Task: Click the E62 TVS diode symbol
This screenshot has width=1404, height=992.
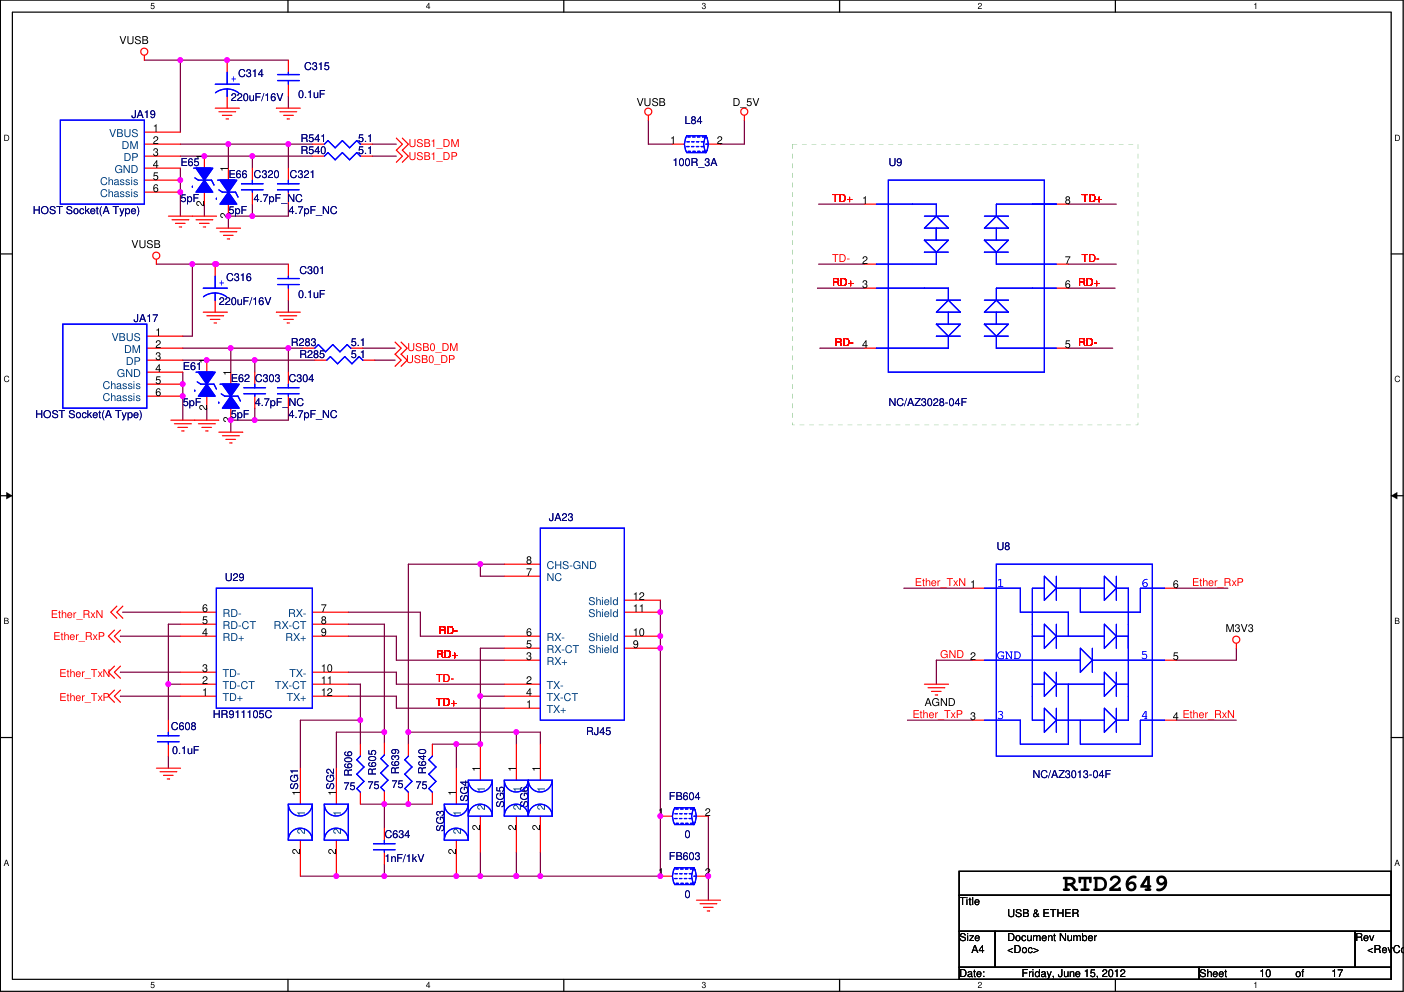Action: pos(230,397)
